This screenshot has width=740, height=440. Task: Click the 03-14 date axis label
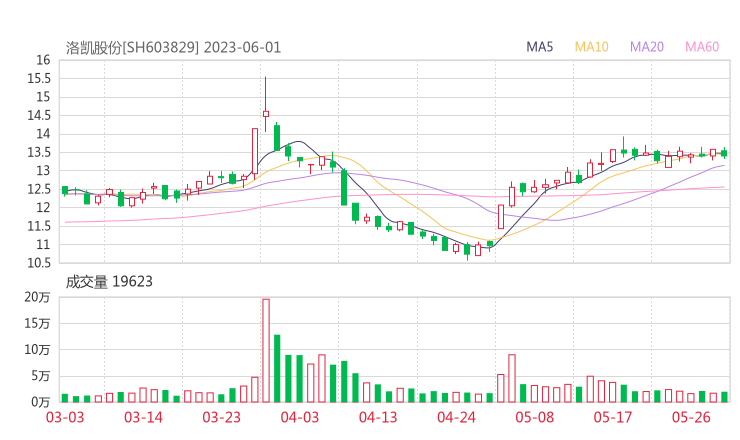[x=143, y=417]
